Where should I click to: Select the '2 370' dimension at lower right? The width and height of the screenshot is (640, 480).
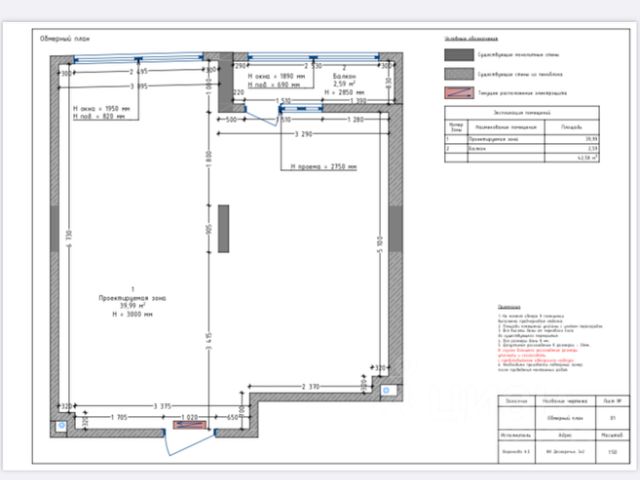[311, 387]
